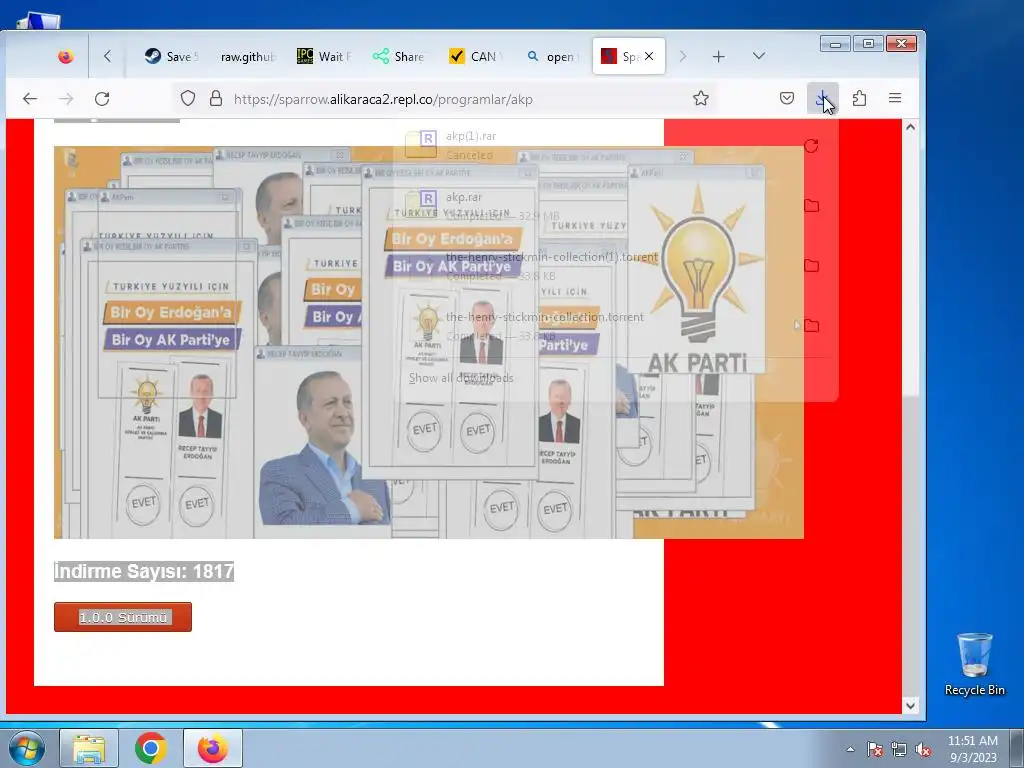This screenshot has width=1024, height=768.
Task: Go forward one page
Action: [x=66, y=99]
